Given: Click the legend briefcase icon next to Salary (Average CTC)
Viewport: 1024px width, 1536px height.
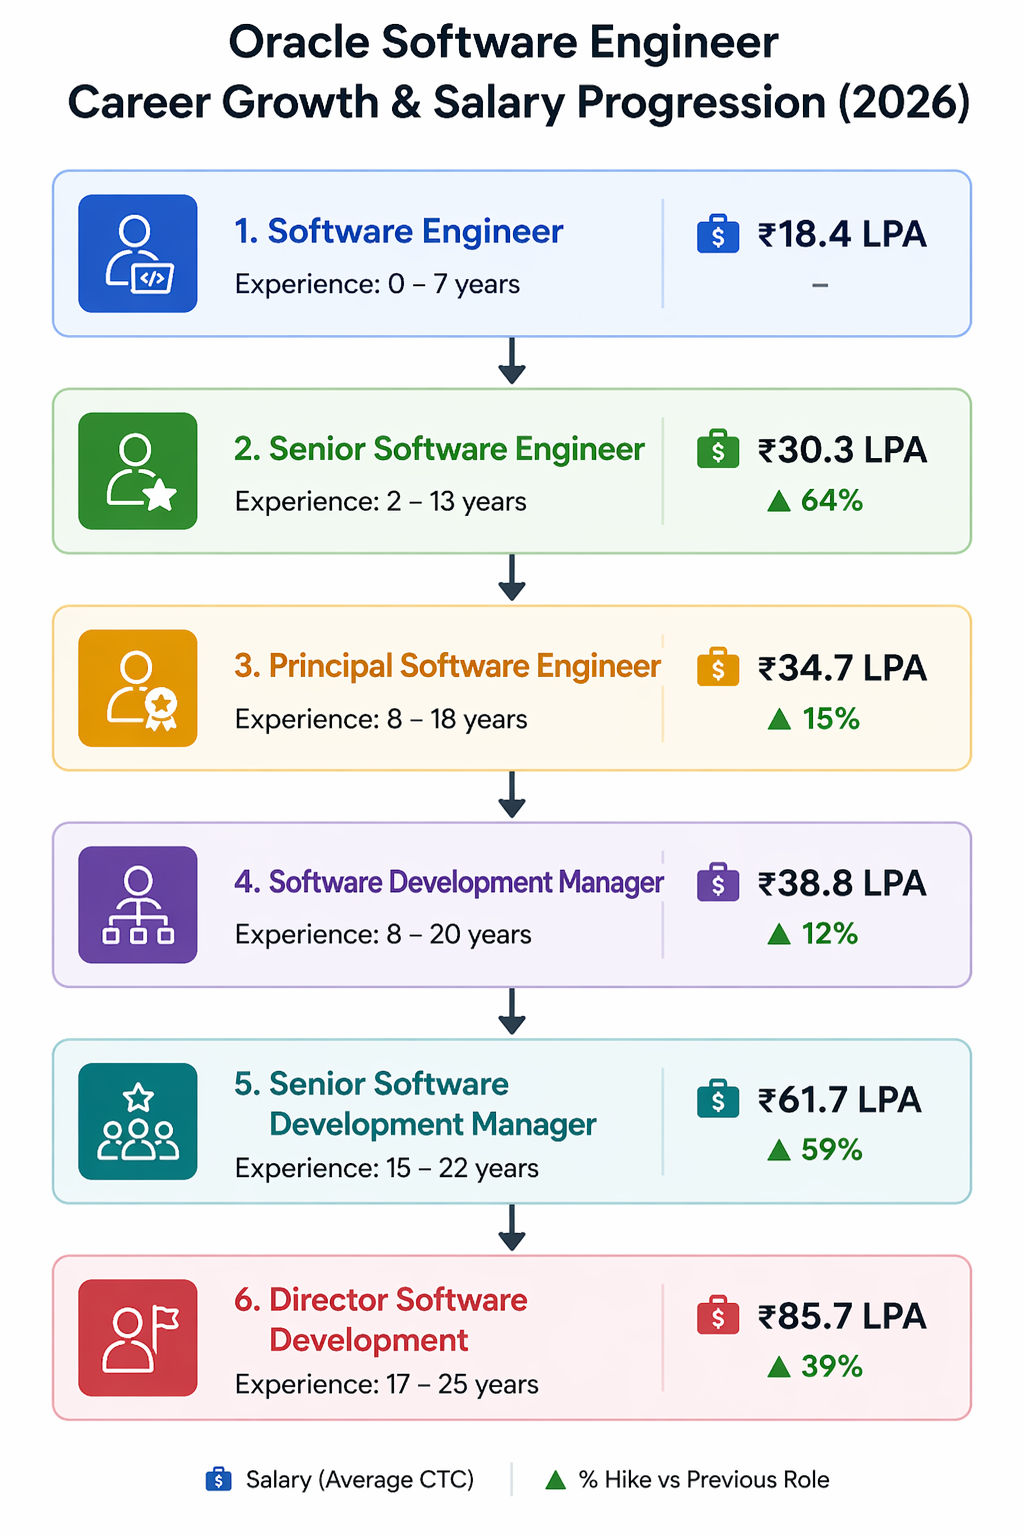Looking at the screenshot, I should (218, 1479).
